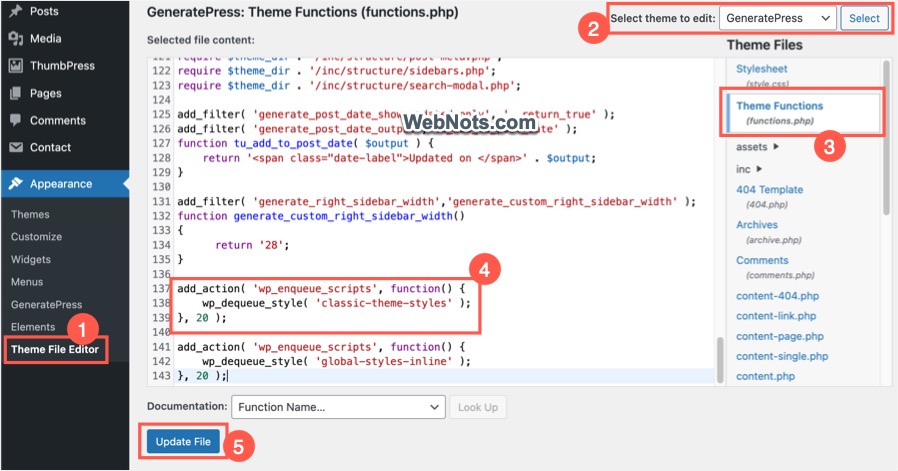898x471 pixels.
Task: Click the search-modal.php require line
Action: pyautogui.click(x=349, y=85)
